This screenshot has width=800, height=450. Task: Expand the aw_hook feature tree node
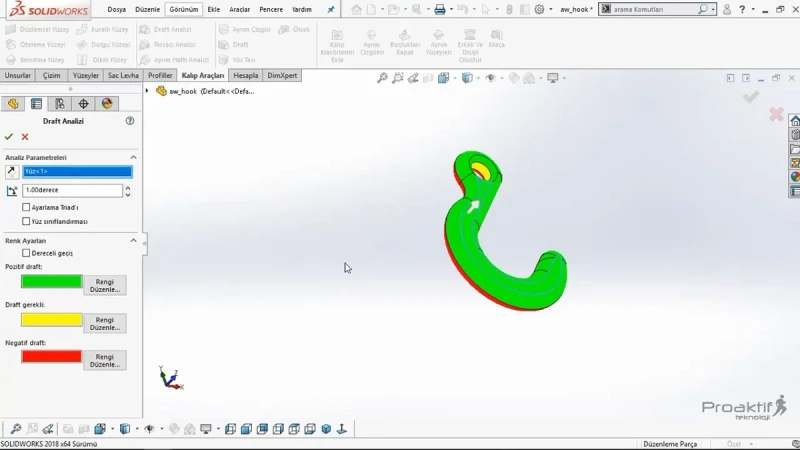tap(147, 91)
